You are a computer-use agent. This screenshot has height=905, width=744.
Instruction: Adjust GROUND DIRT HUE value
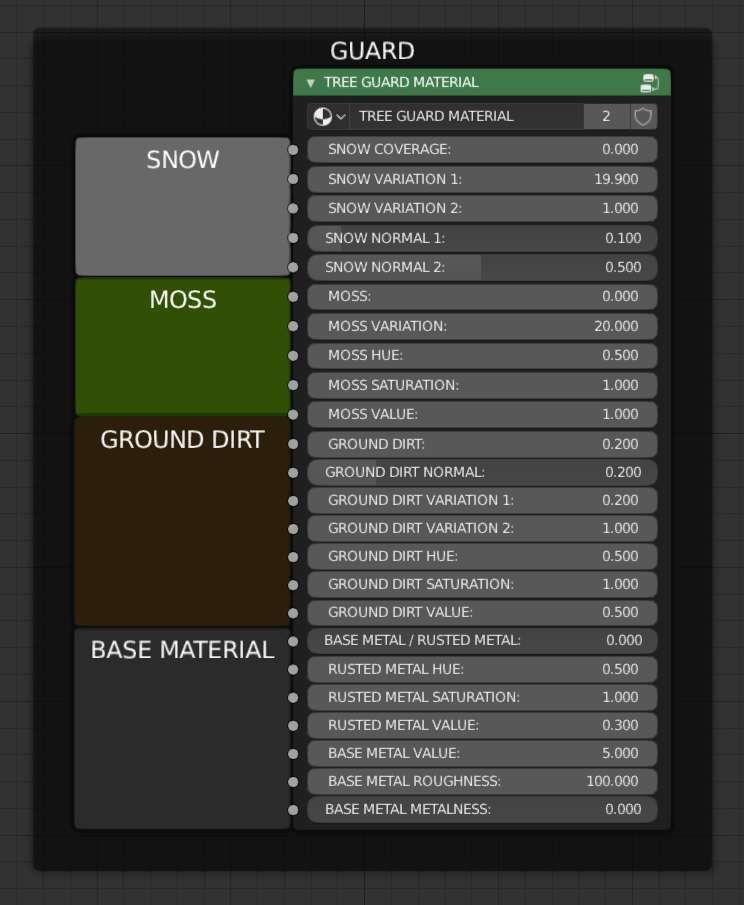pos(482,556)
